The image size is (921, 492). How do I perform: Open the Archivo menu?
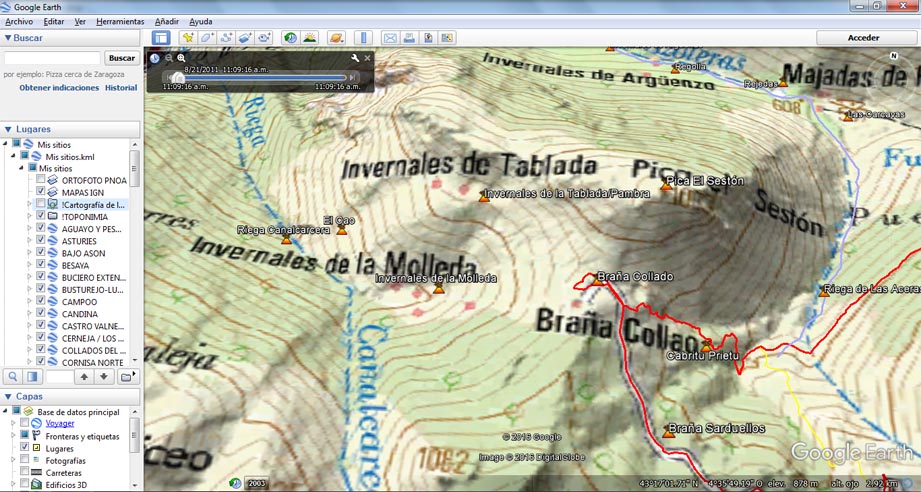pyautogui.click(x=19, y=22)
